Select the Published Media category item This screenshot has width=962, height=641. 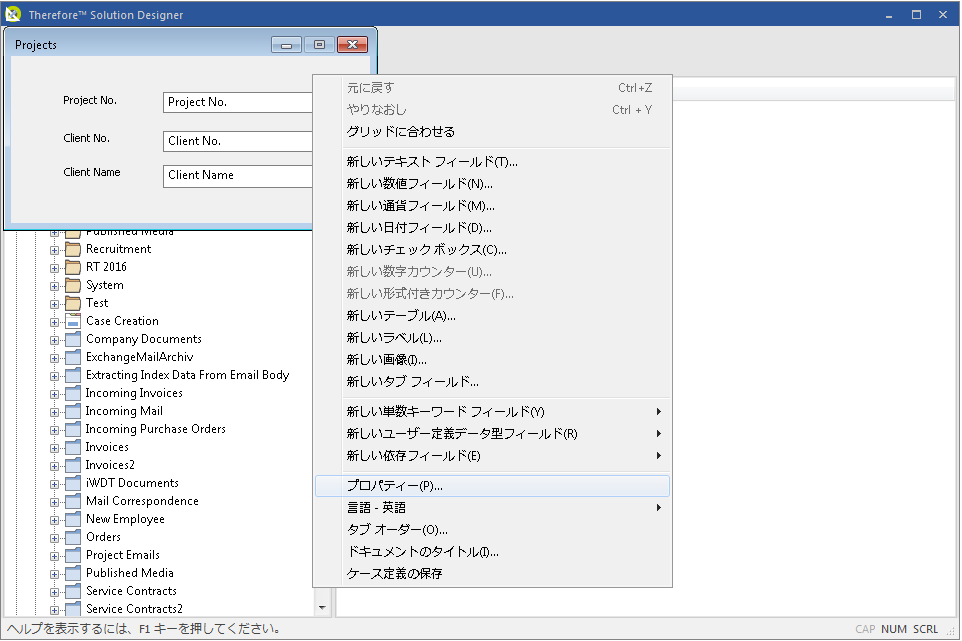tap(129, 574)
